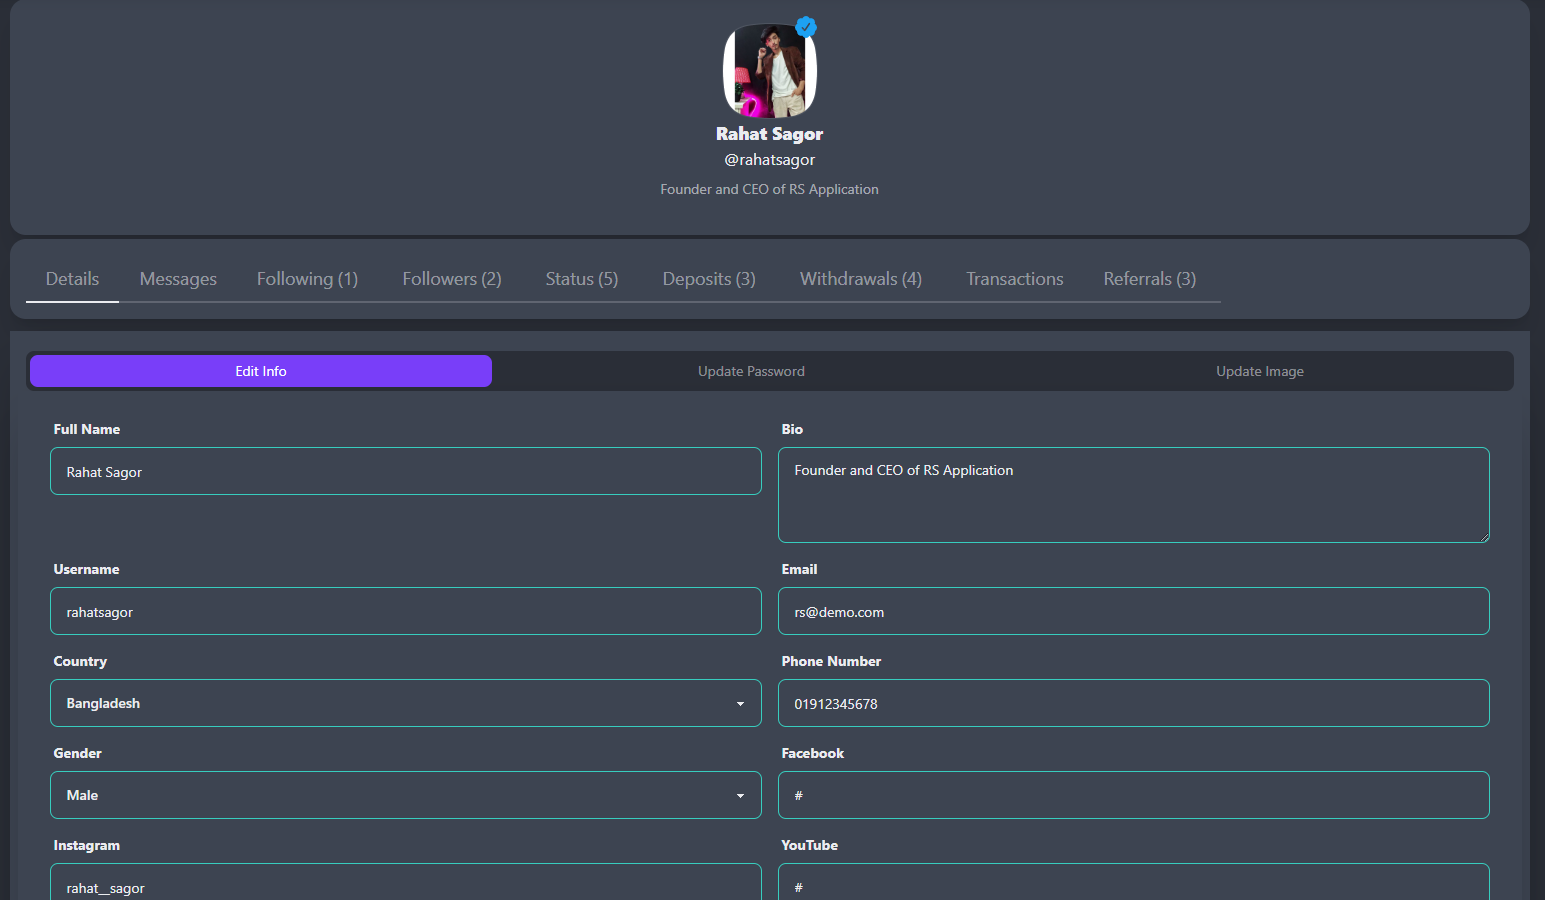View the Deposits (3) tab

click(x=708, y=278)
